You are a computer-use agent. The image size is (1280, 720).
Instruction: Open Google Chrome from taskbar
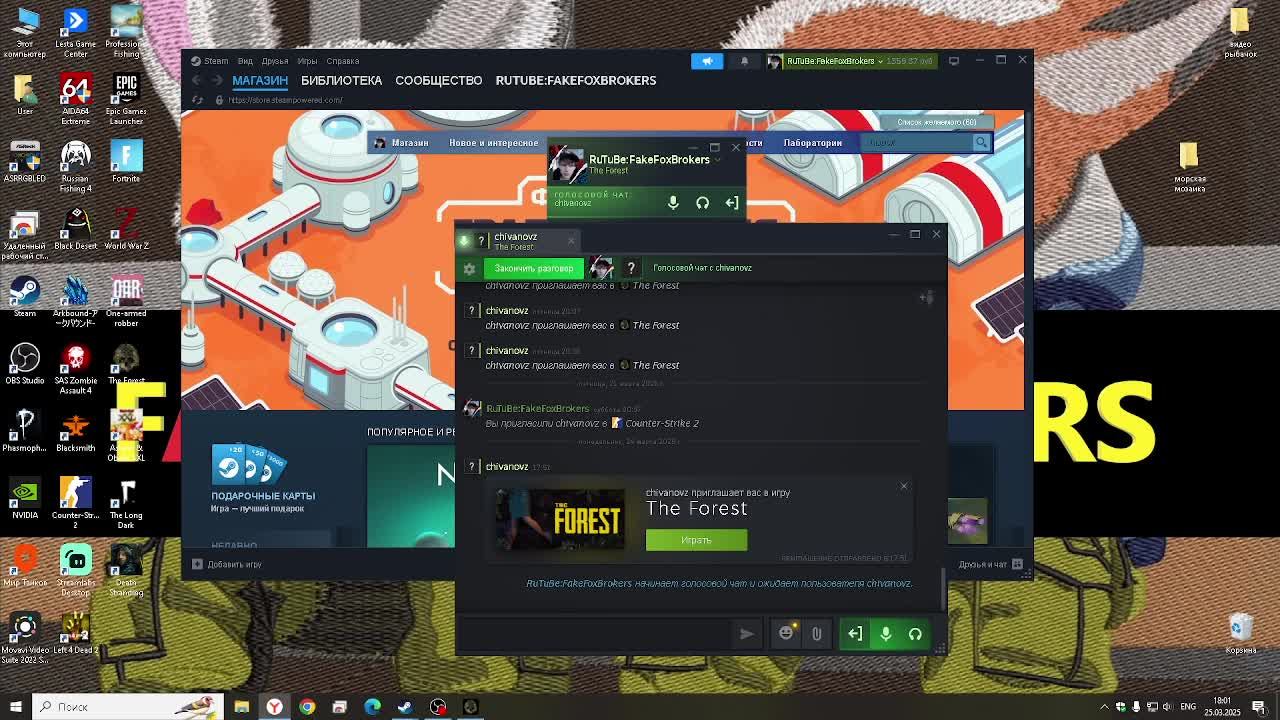pos(307,707)
